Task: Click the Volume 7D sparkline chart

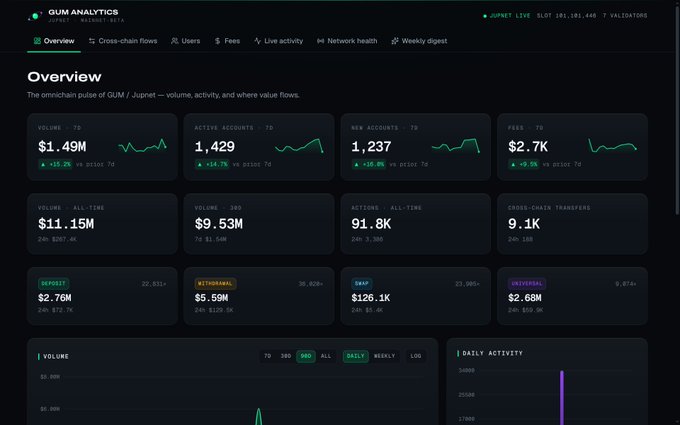Action: click(142, 146)
